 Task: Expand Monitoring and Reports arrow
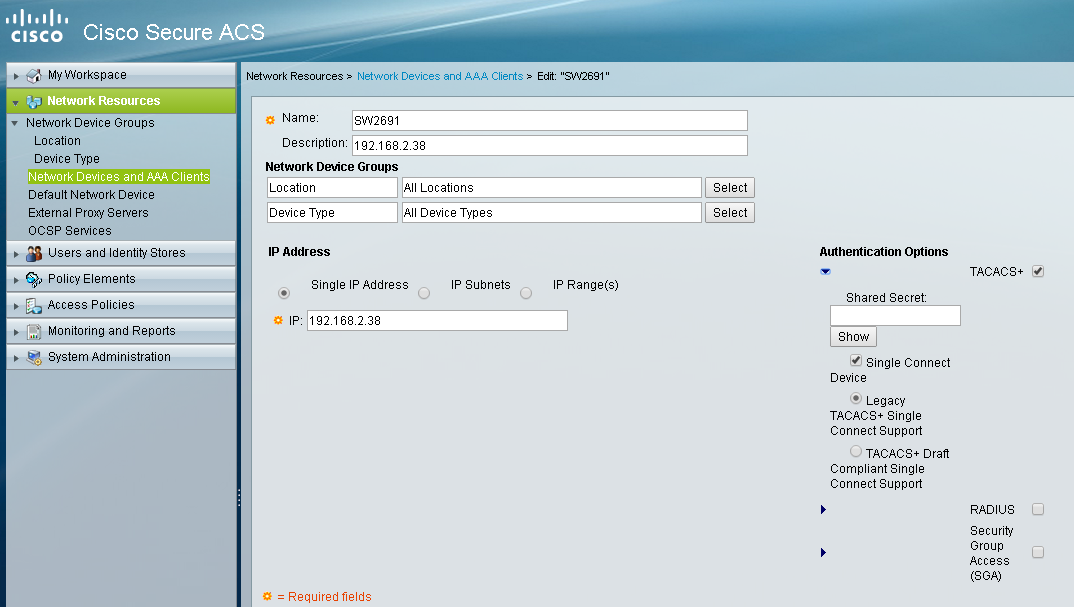[16, 332]
